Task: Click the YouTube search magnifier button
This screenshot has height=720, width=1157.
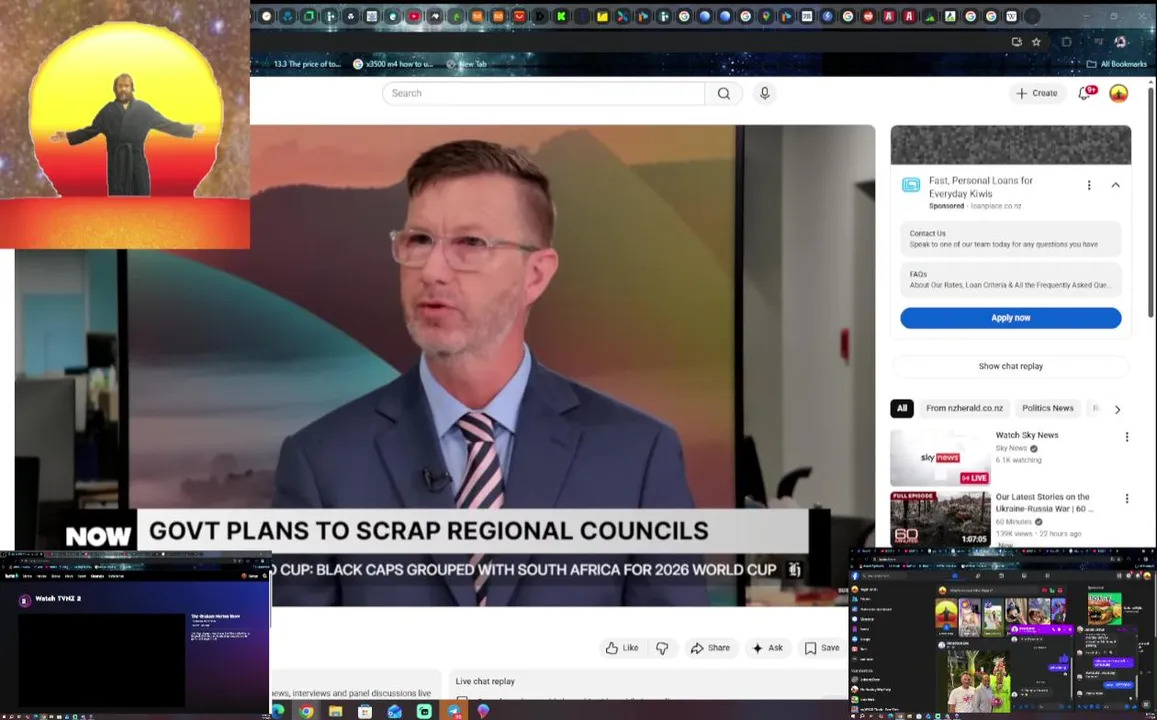Action: [x=724, y=94]
